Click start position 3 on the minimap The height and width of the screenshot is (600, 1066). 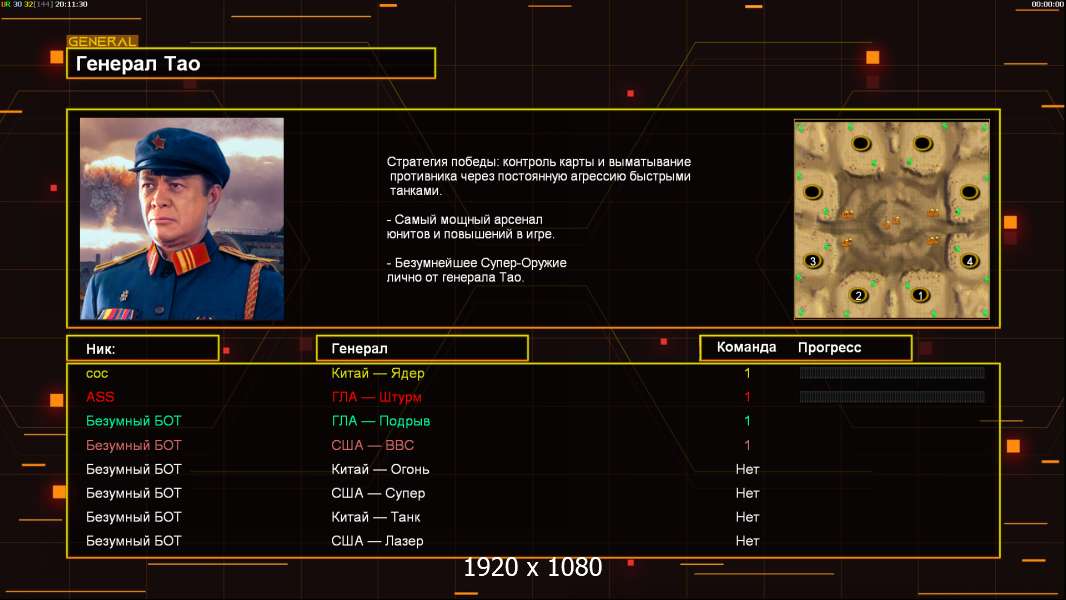tap(812, 261)
